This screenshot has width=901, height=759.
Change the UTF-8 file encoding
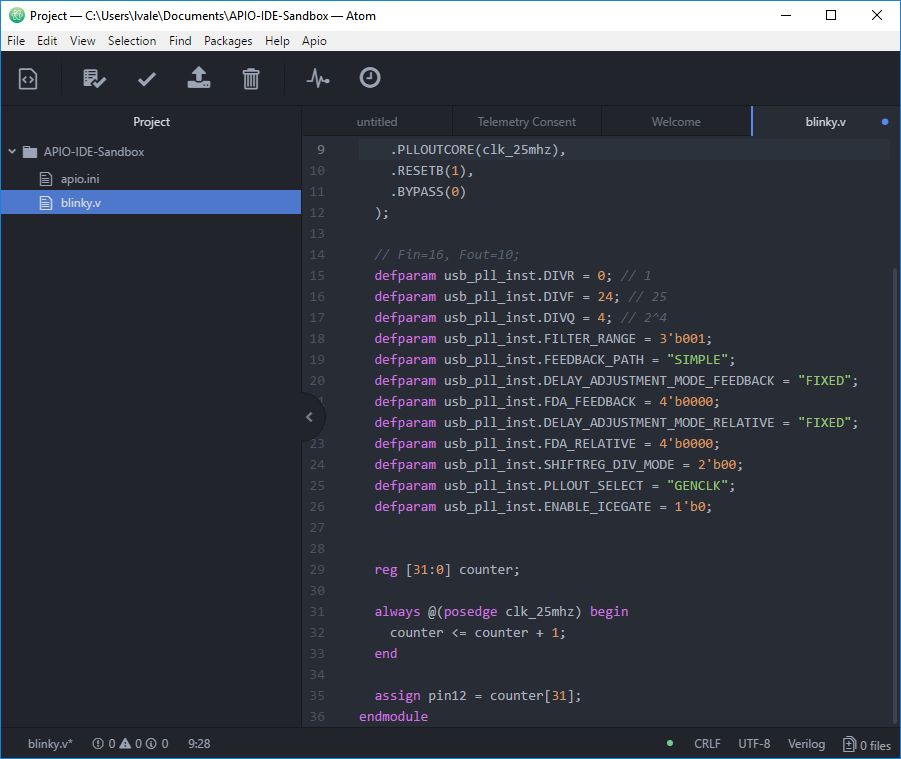click(754, 744)
